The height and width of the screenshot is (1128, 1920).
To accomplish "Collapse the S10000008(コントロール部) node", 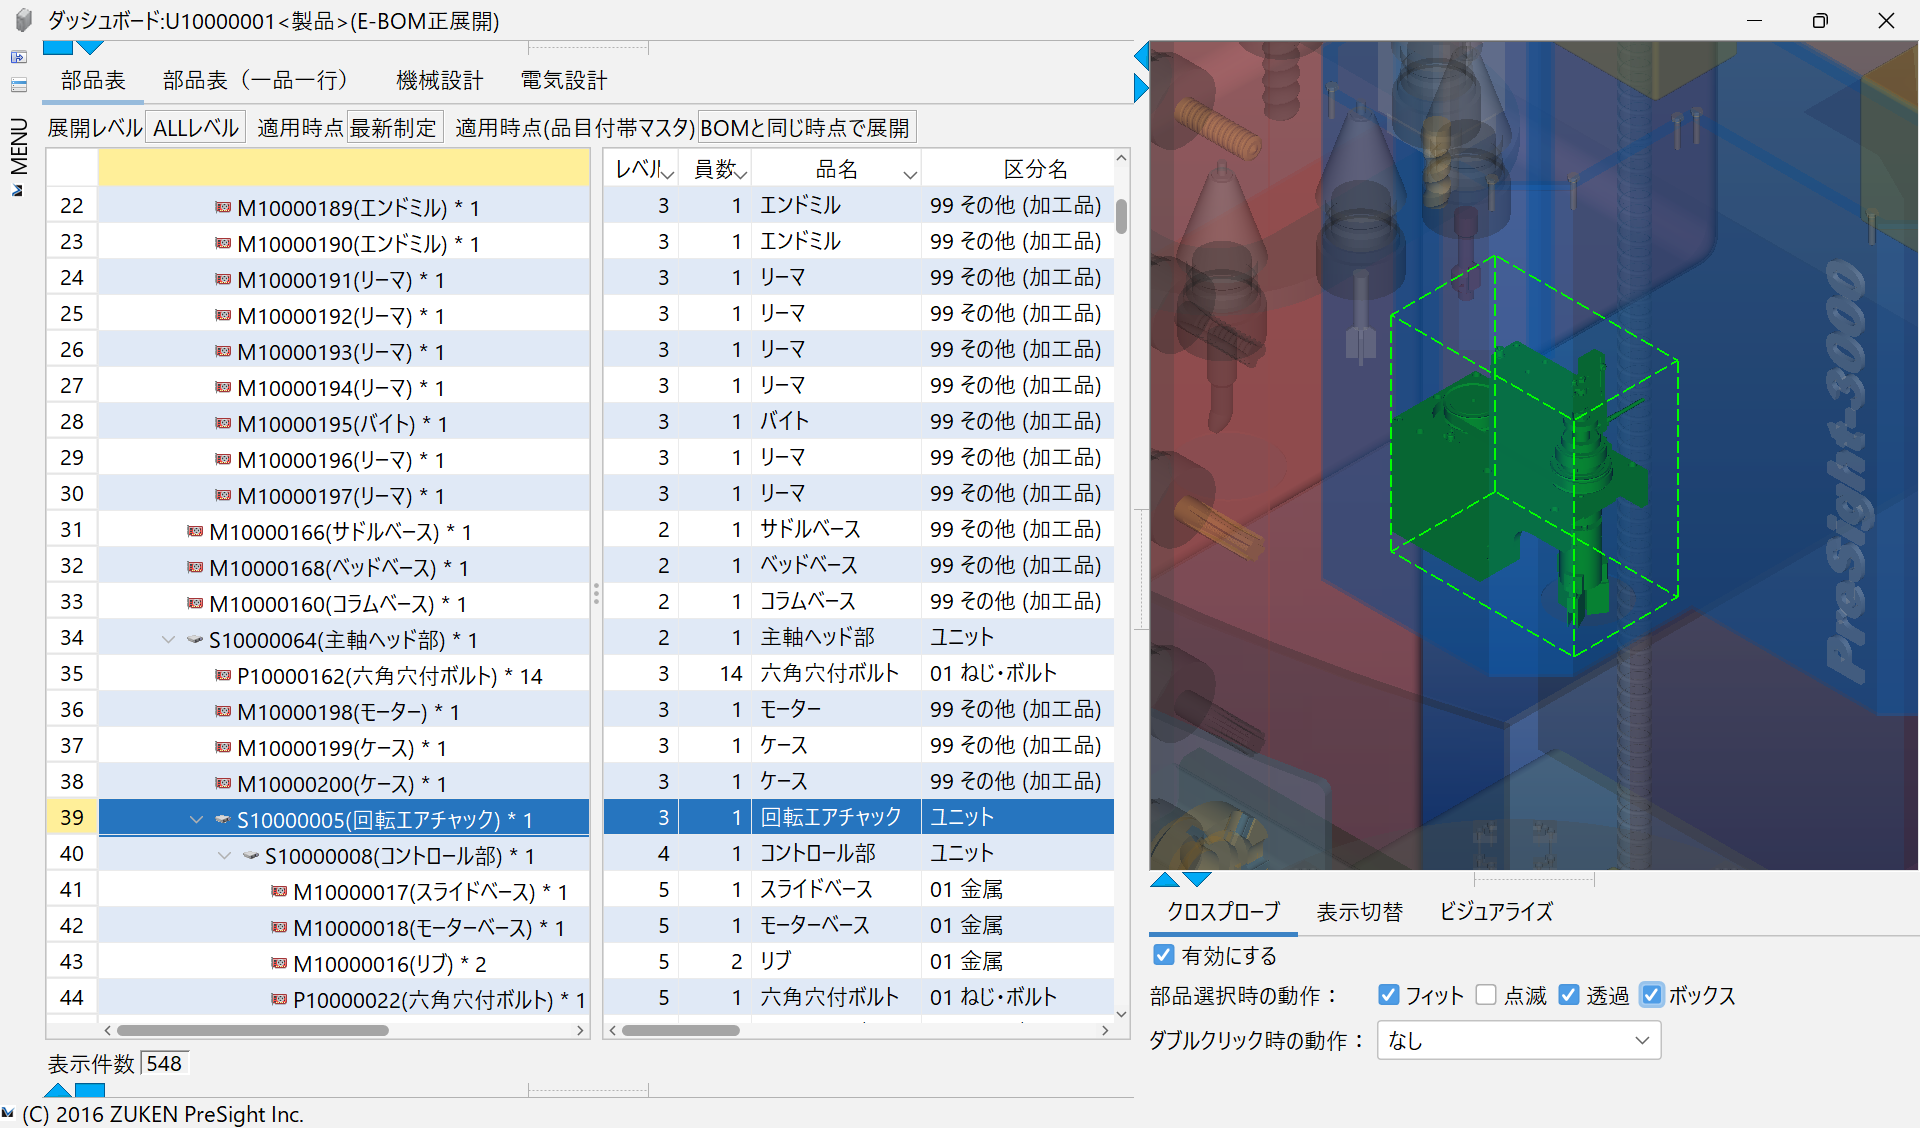I will coord(224,855).
